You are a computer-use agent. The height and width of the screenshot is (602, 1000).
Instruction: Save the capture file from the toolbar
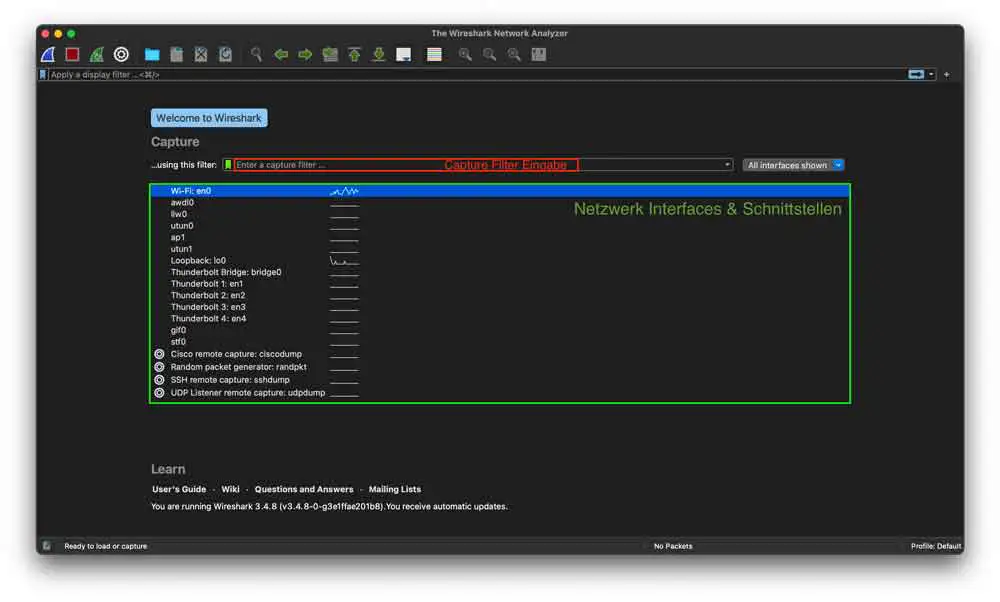click(x=177, y=55)
